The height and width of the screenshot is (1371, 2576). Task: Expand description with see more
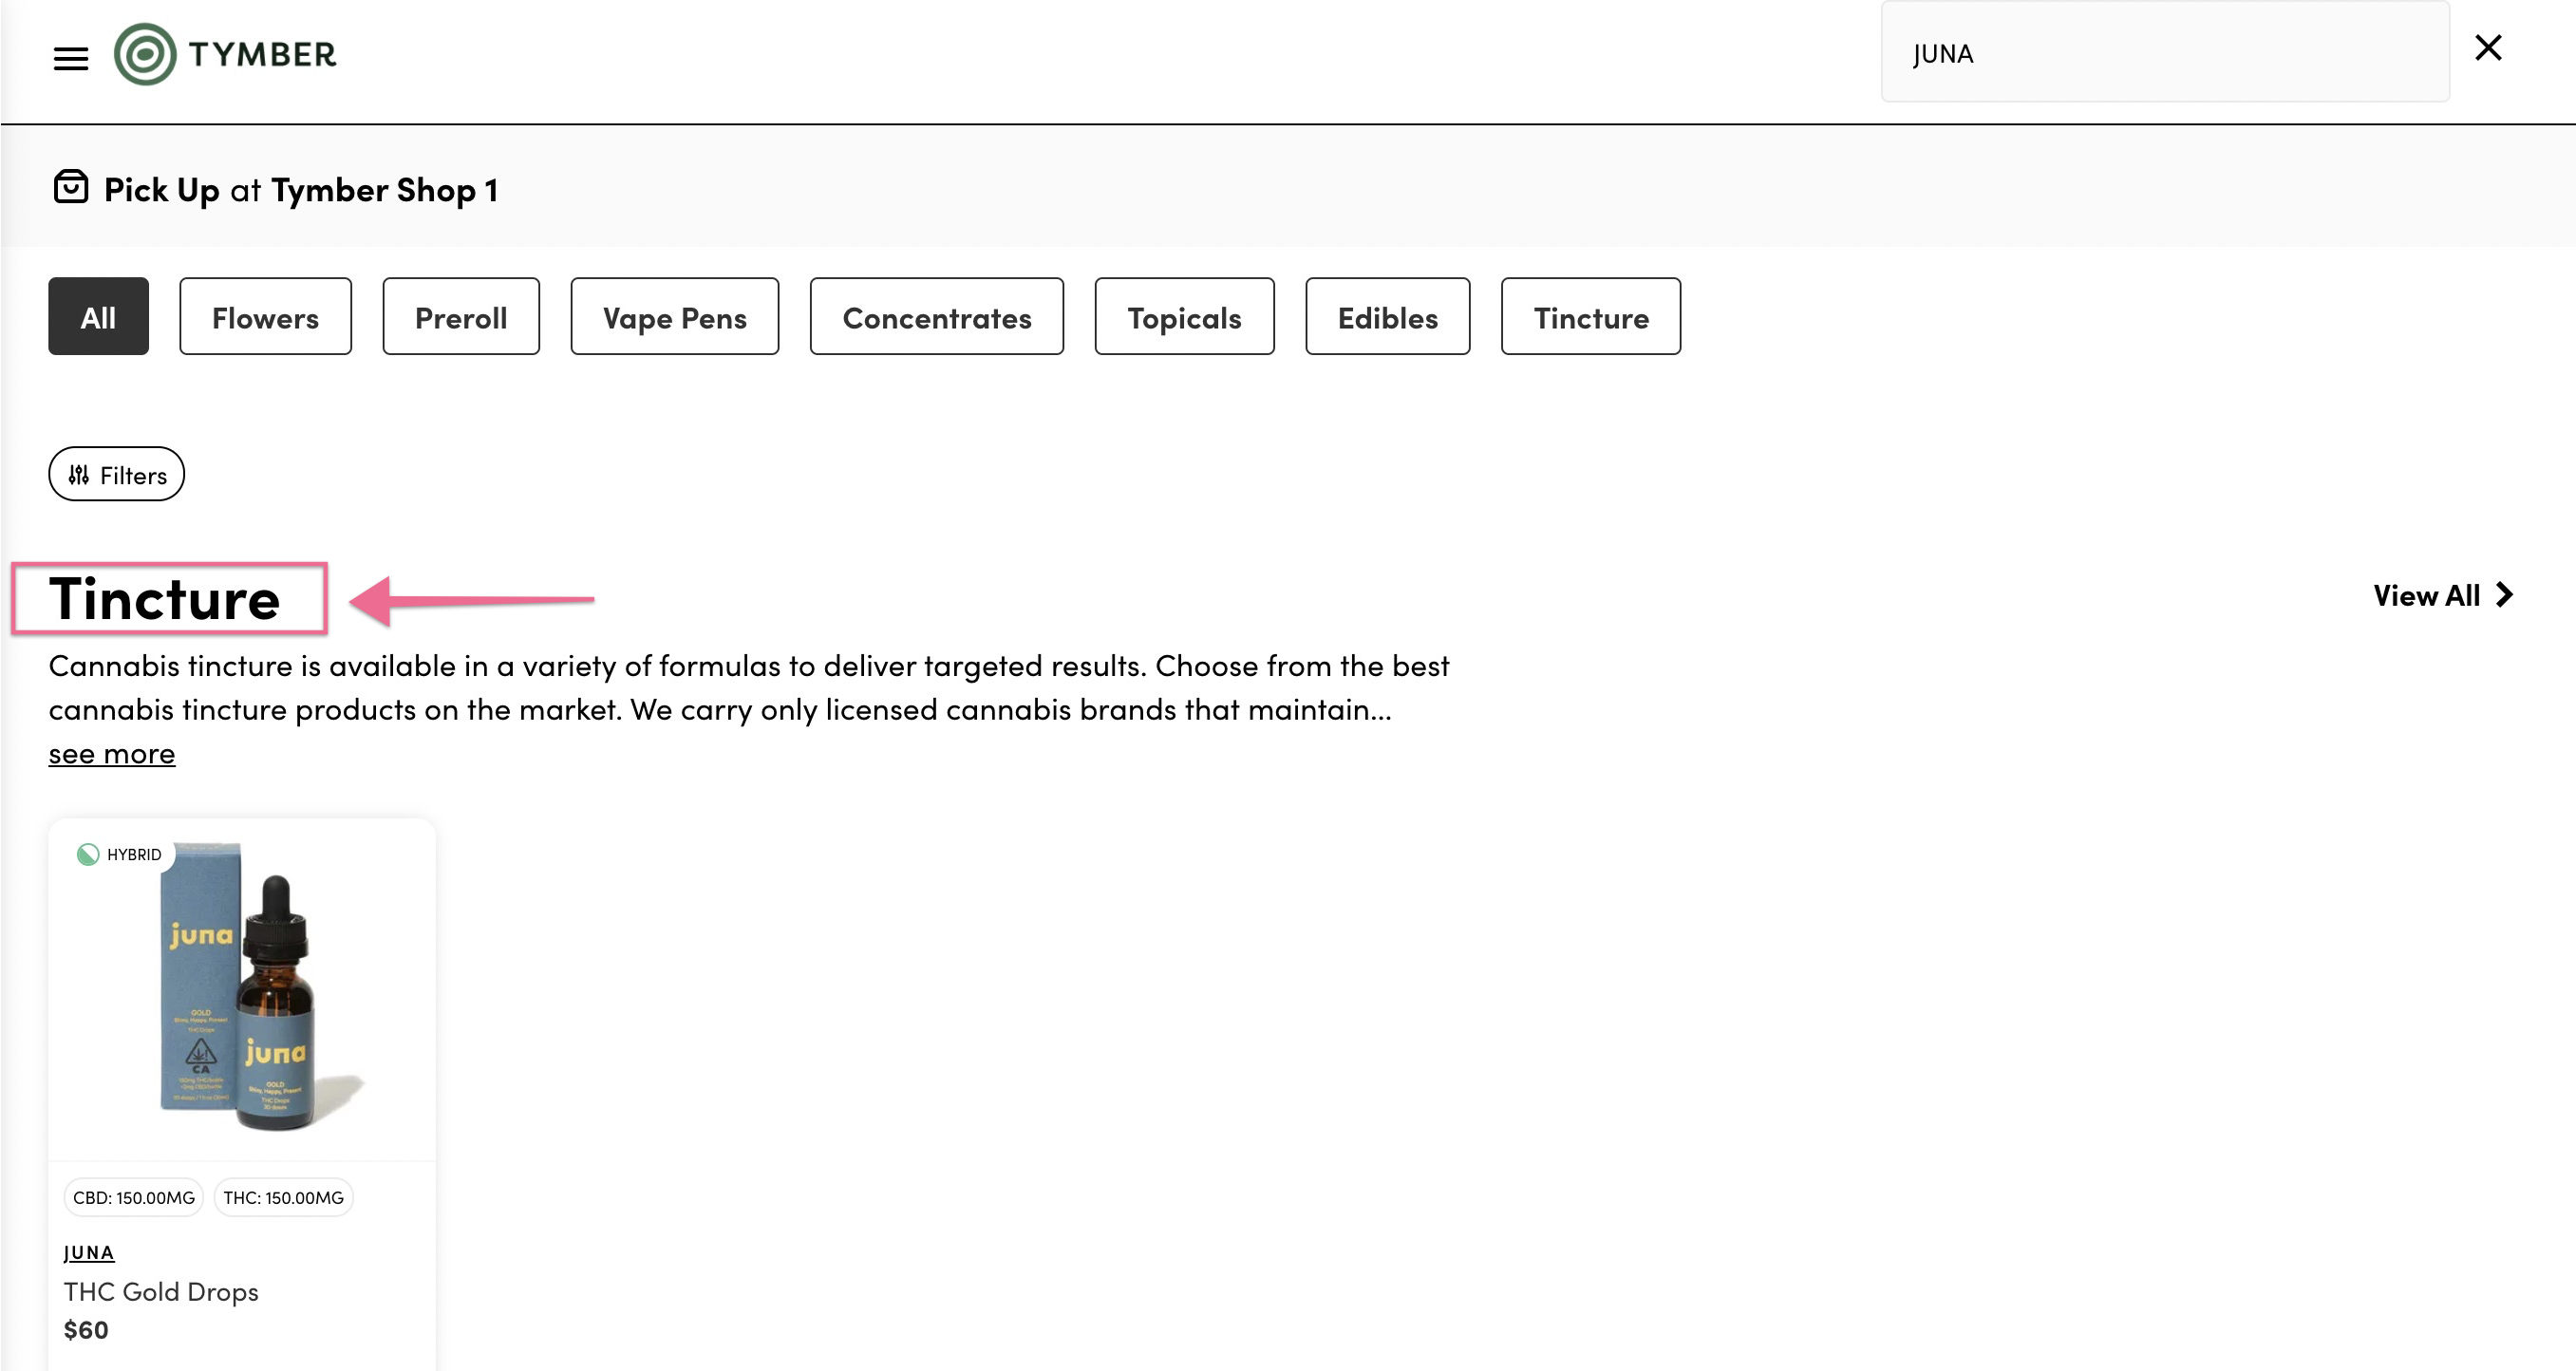(x=112, y=754)
